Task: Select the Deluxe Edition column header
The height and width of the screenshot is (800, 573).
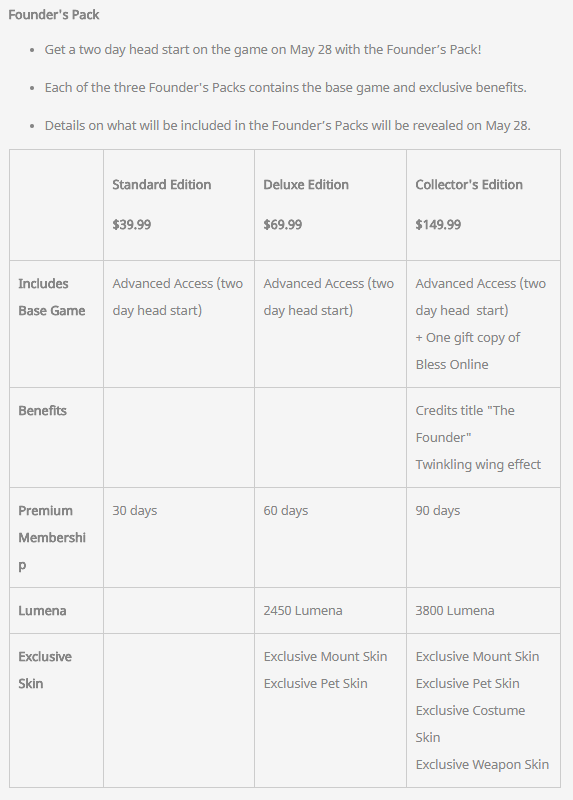Action: point(306,185)
